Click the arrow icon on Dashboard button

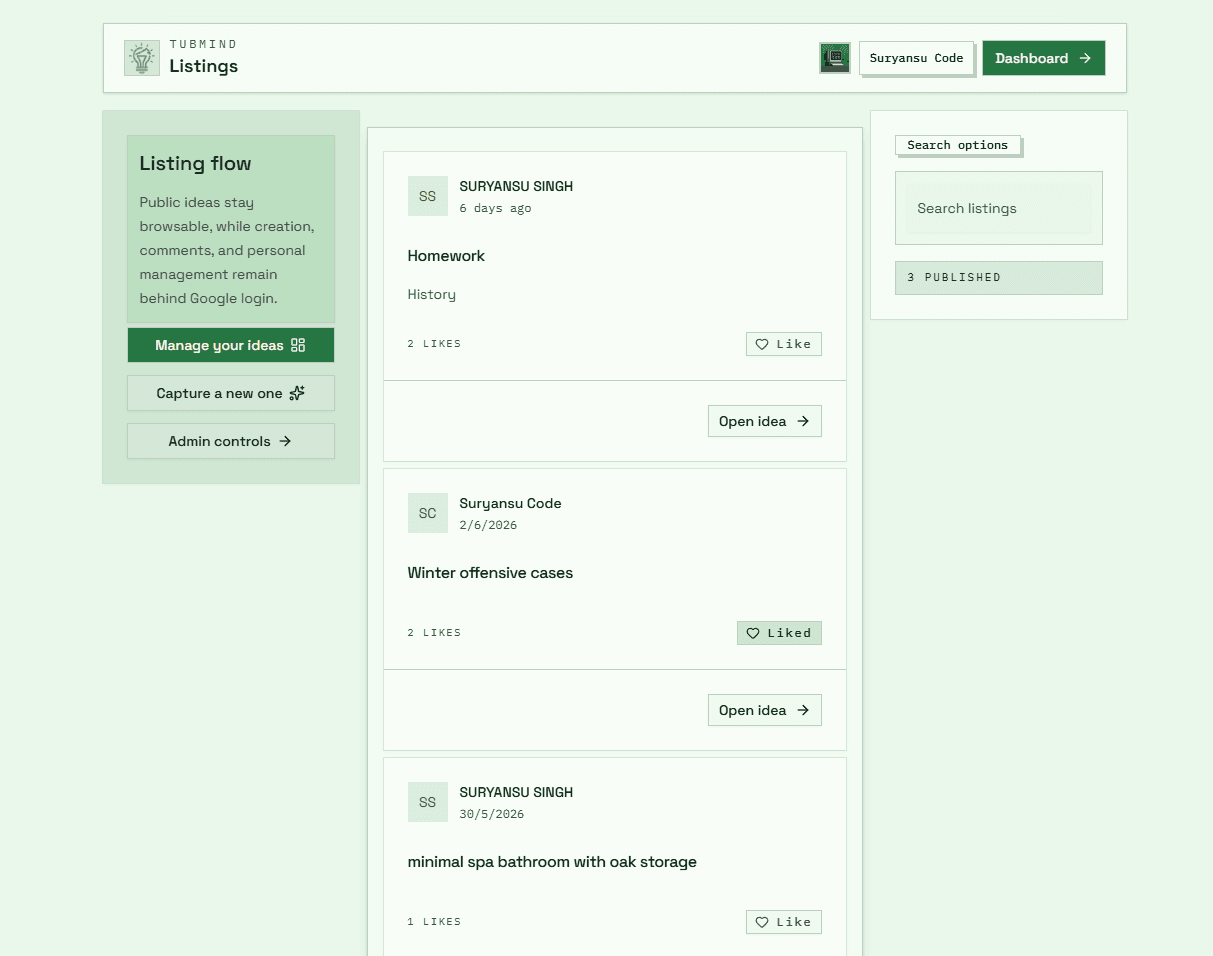pos(1085,58)
